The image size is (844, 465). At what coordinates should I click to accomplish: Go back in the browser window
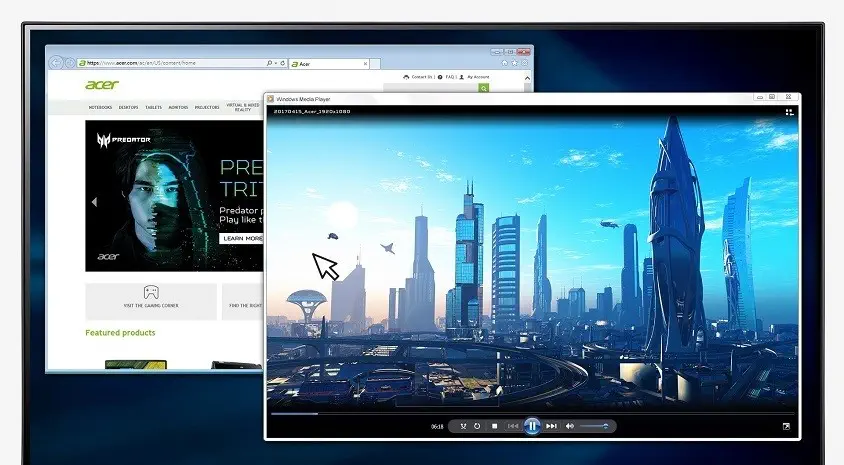point(55,63)
